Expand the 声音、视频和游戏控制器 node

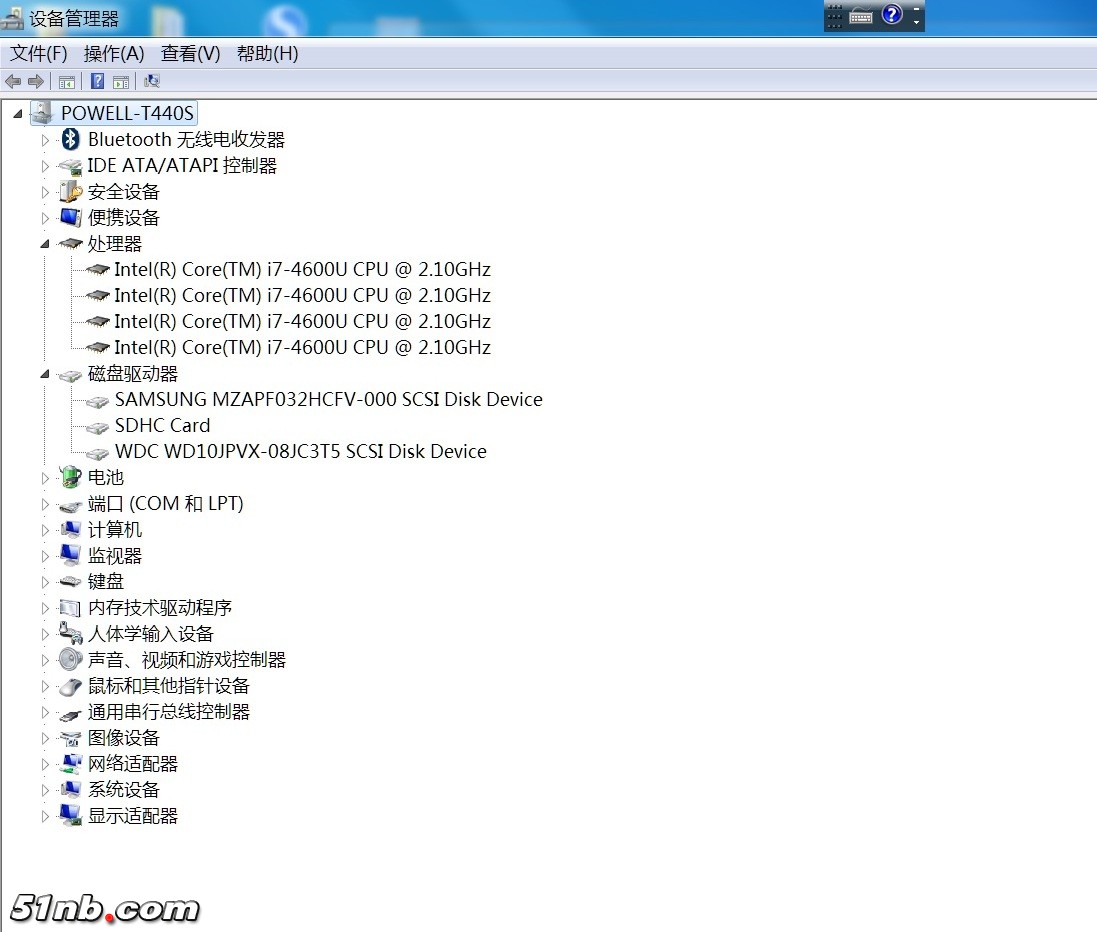pos(45,660)
